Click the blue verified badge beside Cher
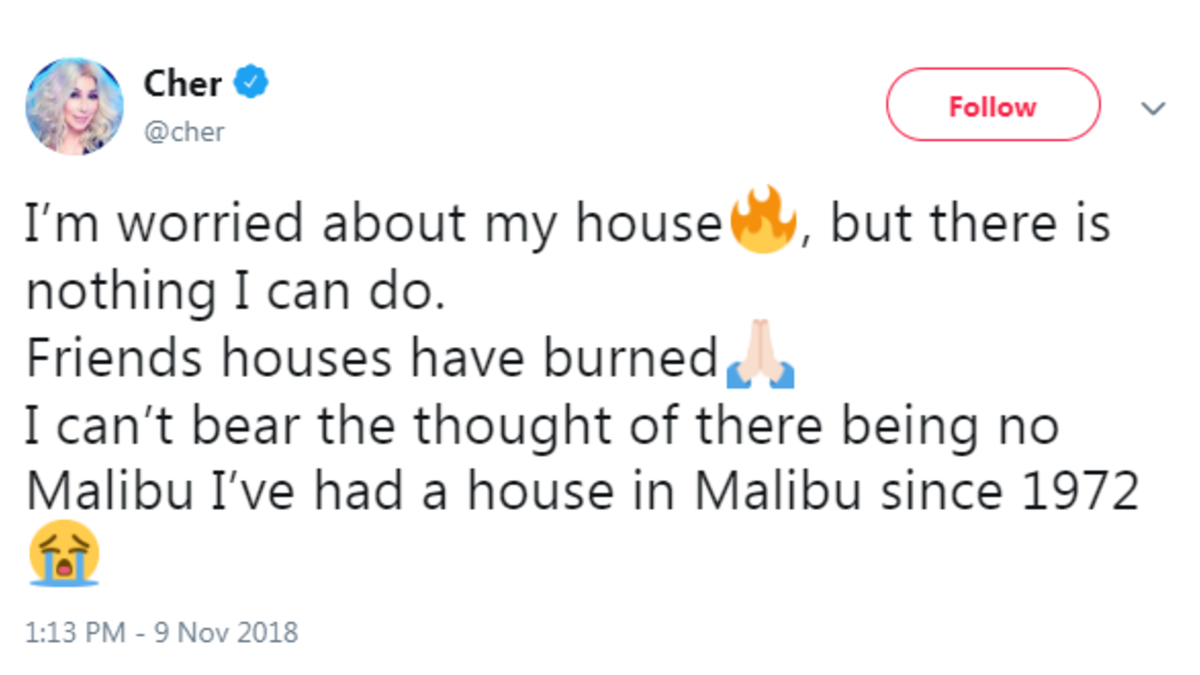 [x=251, y=84]
